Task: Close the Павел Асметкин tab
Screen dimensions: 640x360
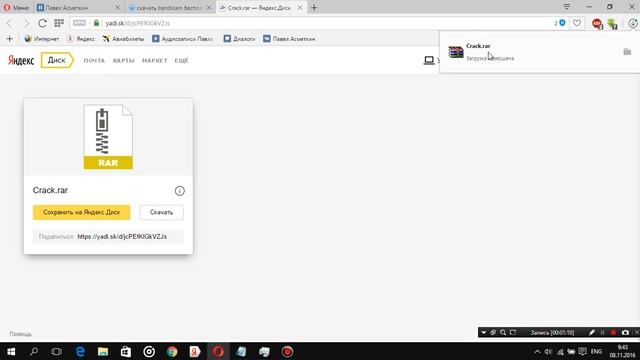Action: 118,7
